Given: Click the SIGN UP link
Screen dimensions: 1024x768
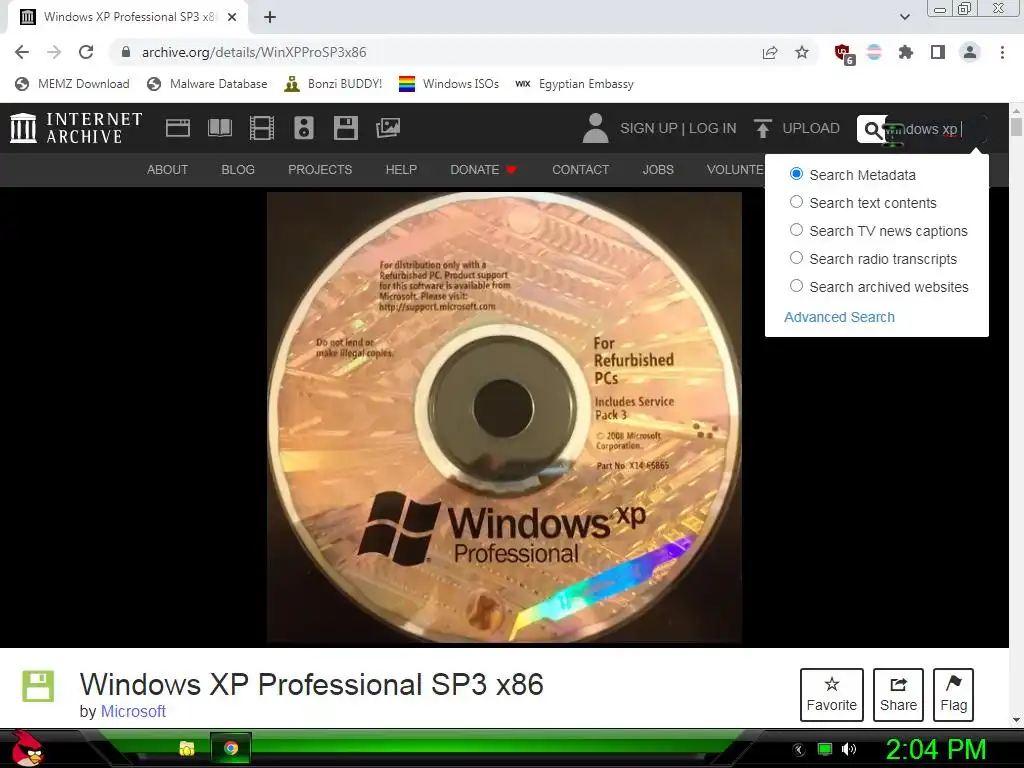Looking at the screenshot, I should [648, 128].
